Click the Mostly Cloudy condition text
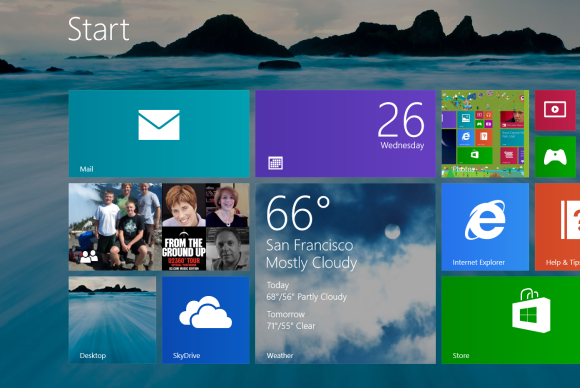This screenshot has height=388, width=580. pyautogui.click(x=311, y=263)
